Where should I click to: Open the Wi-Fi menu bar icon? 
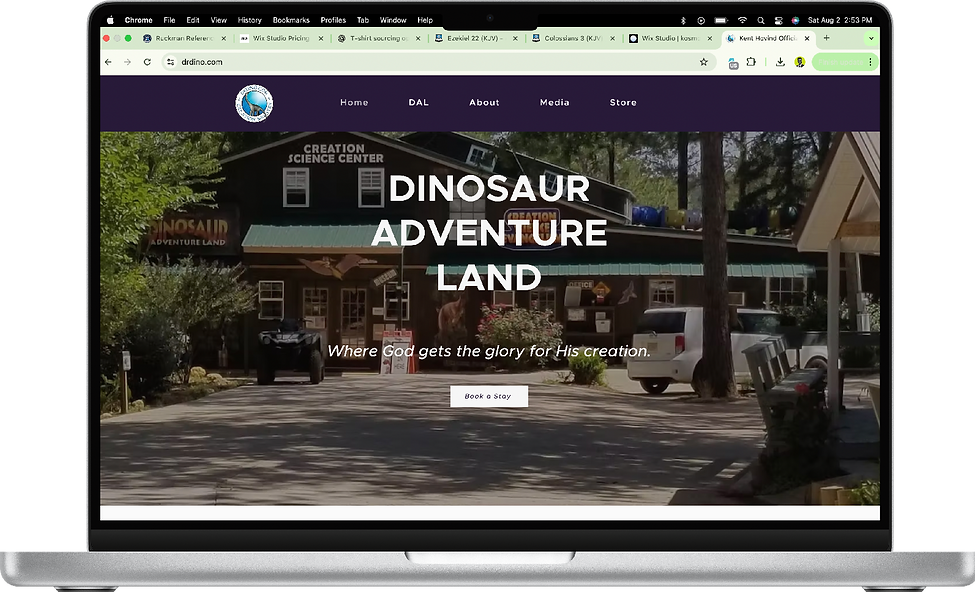(x=742, y=20)
